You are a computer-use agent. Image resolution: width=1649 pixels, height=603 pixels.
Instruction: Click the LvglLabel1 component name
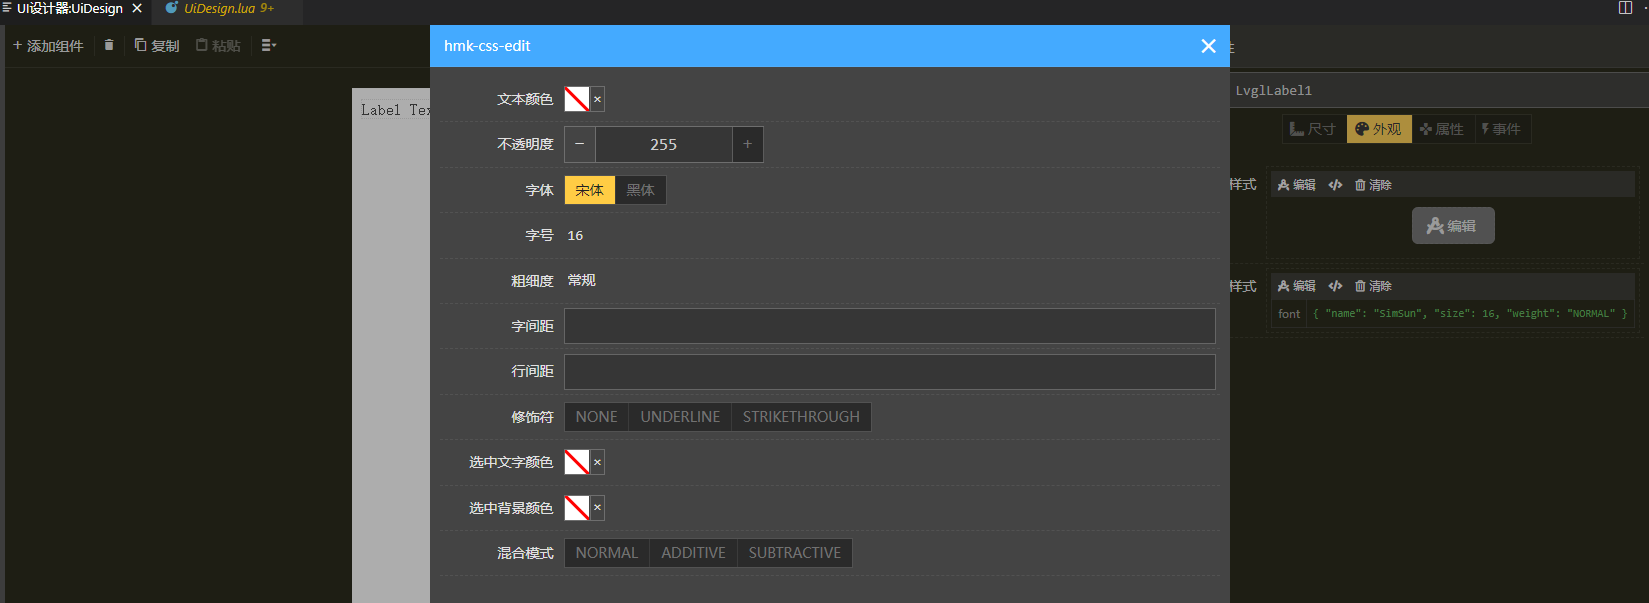tap(1274, 91)
